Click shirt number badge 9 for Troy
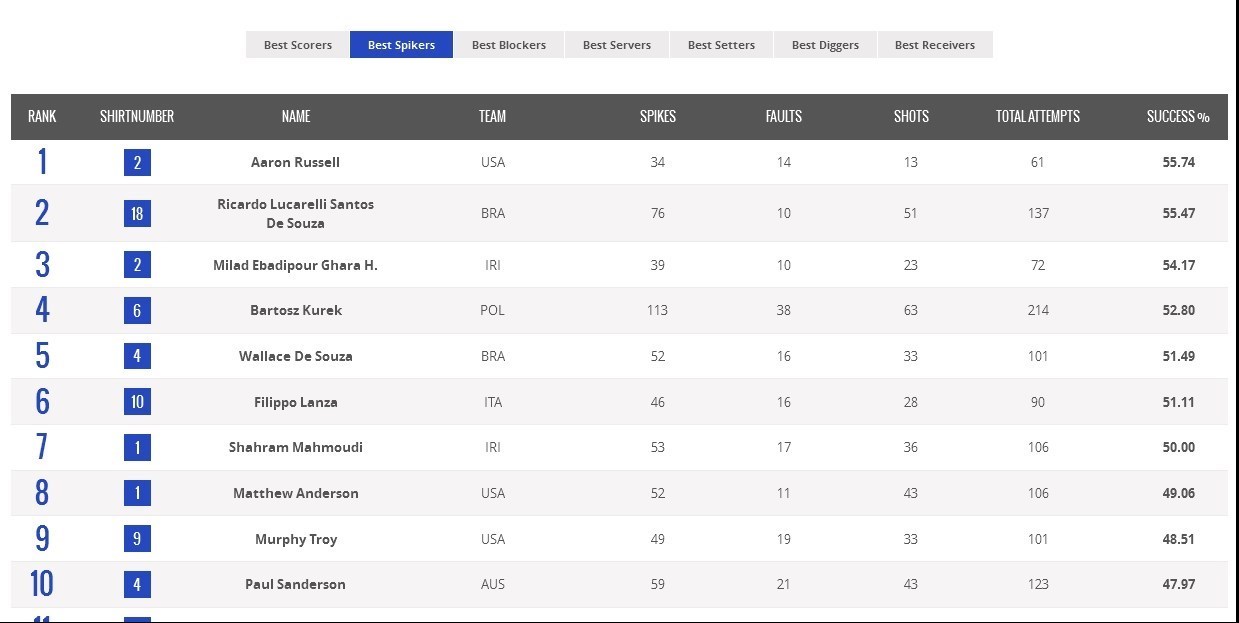The width and height of the screenshot is (1239, 623). point(137,539)
